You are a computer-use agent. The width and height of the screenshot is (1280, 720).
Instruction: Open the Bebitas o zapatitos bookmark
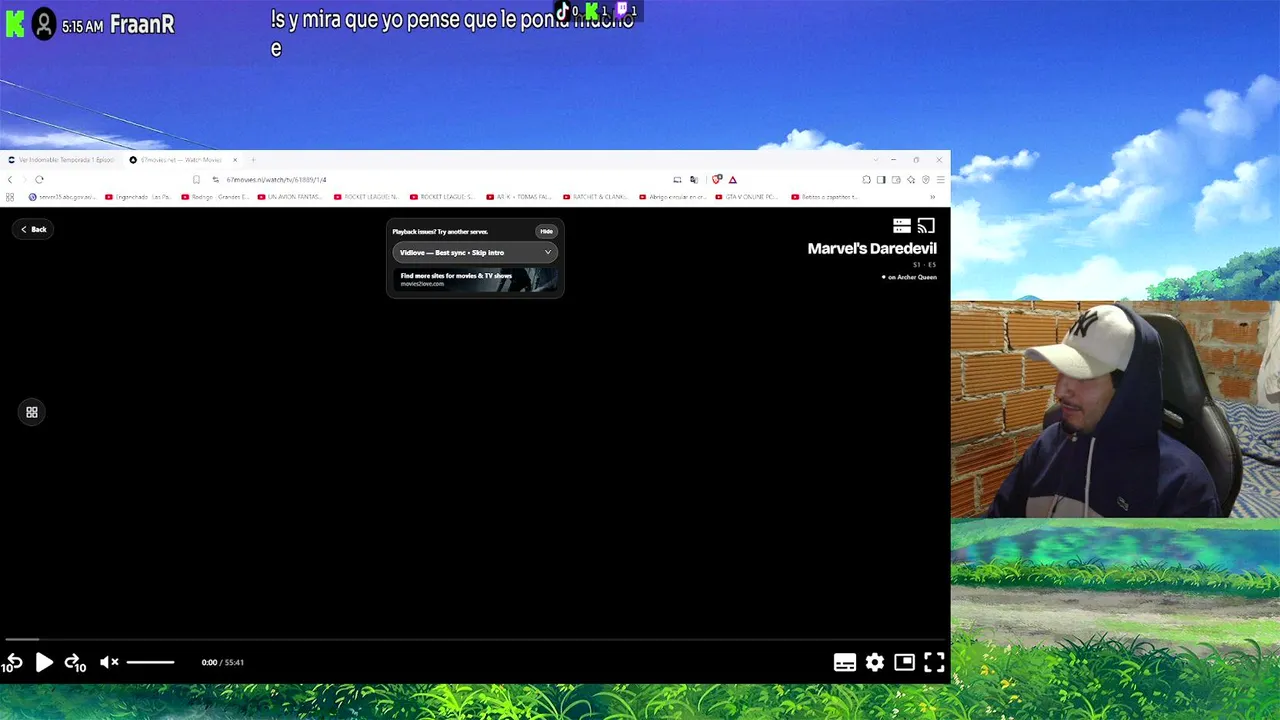824,197
